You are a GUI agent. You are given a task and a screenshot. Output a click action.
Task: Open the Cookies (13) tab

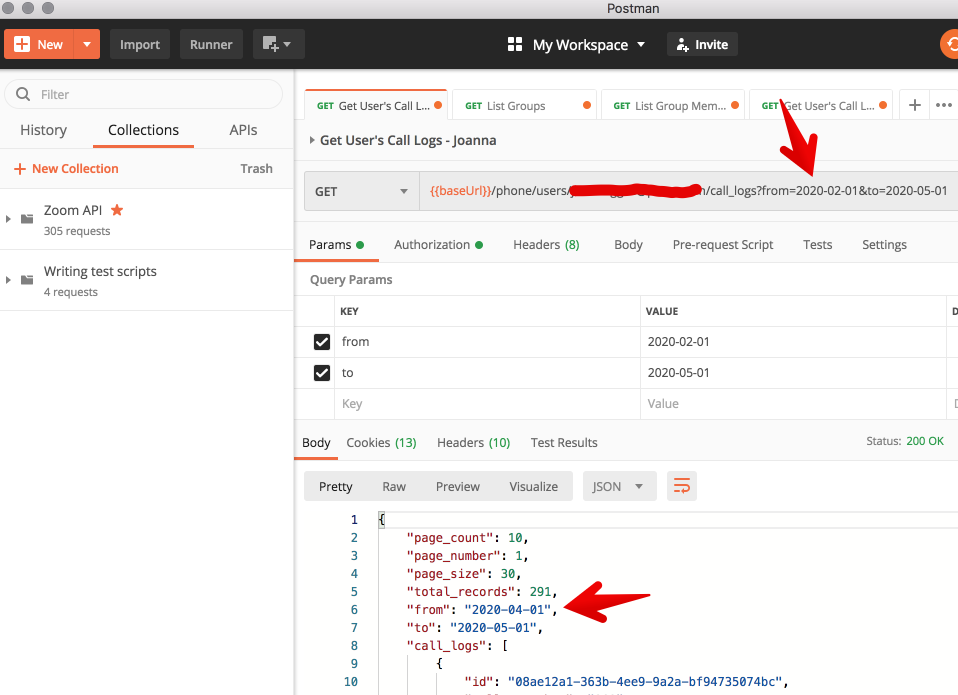point(381,443)
